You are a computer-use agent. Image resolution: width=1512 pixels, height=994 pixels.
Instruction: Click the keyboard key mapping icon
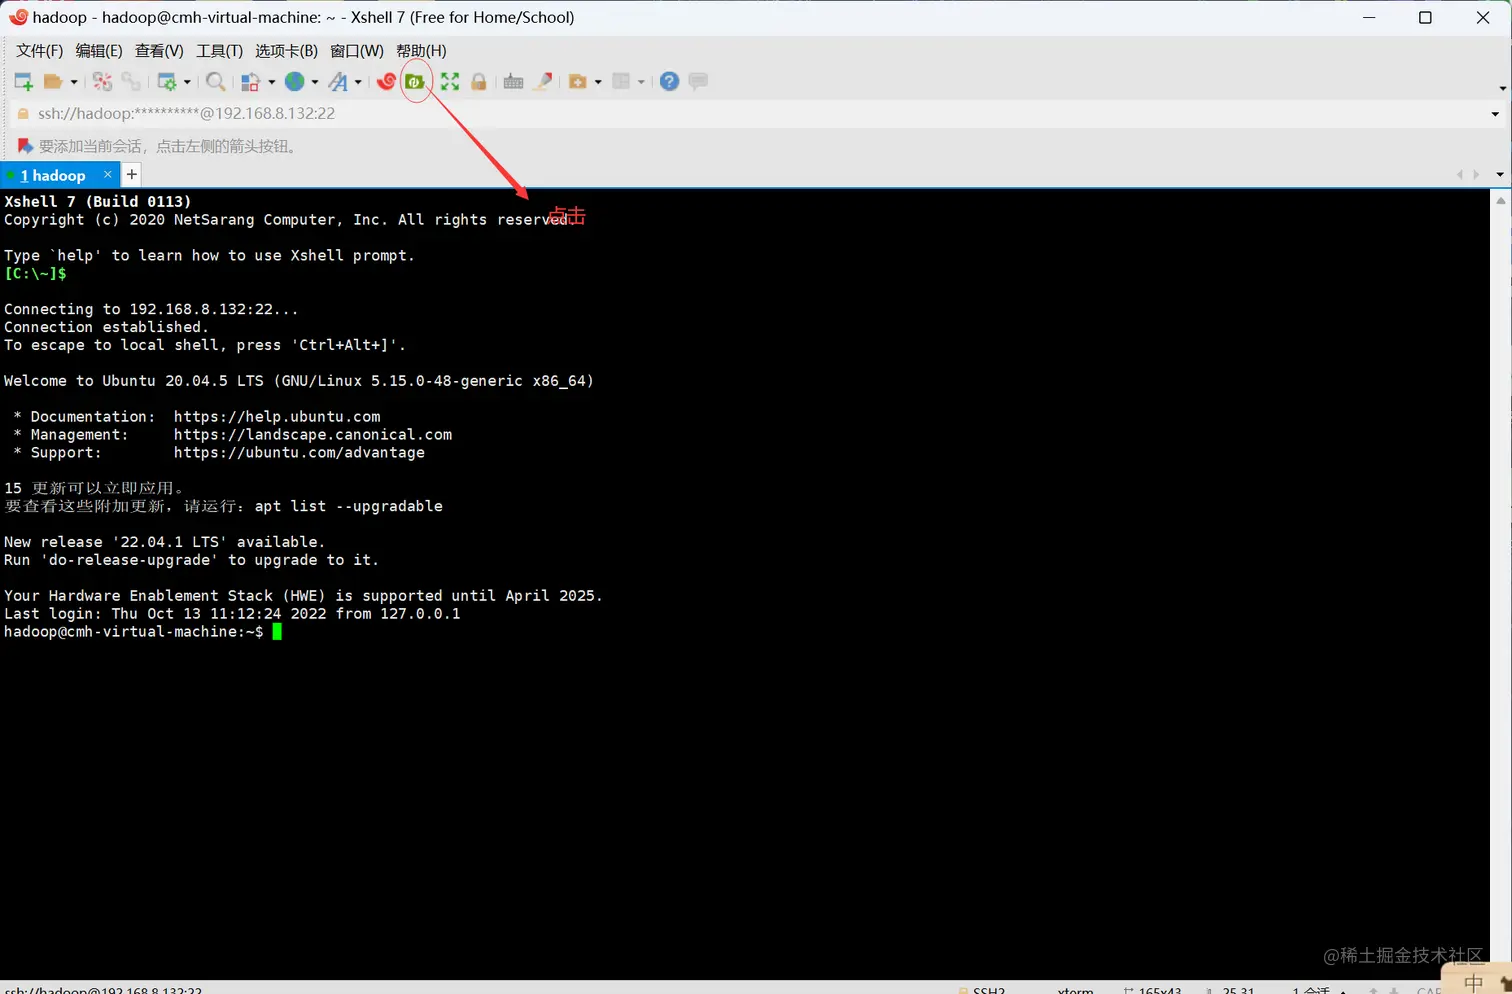[x=514, y=82]
